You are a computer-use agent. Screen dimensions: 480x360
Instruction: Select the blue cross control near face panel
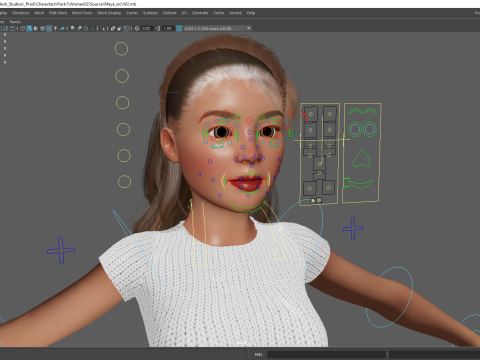click(353, 228)
